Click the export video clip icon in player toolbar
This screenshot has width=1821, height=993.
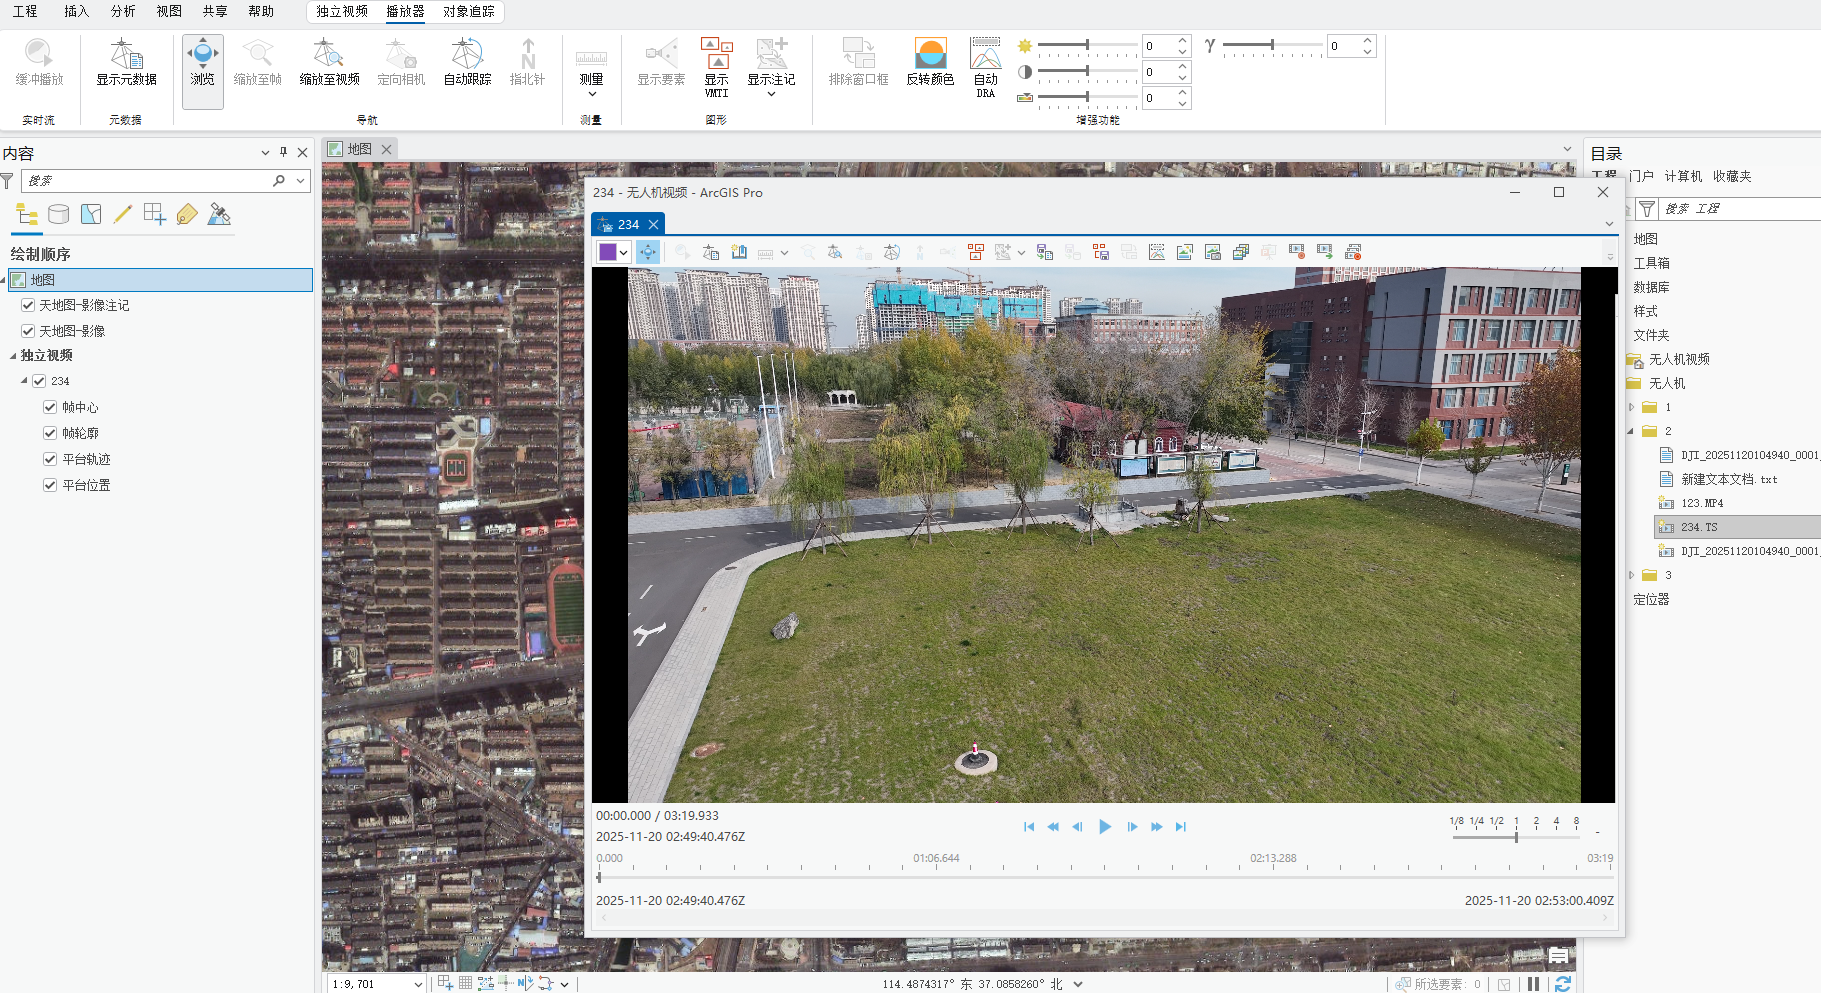point(1325,252)
